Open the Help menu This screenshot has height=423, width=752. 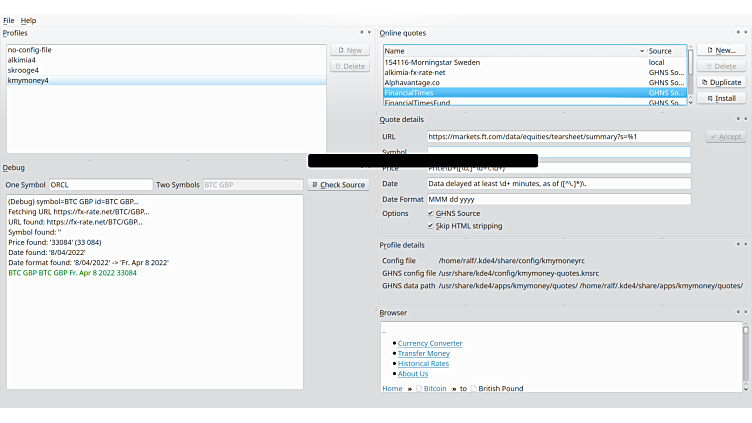click(x=28, y=20)
